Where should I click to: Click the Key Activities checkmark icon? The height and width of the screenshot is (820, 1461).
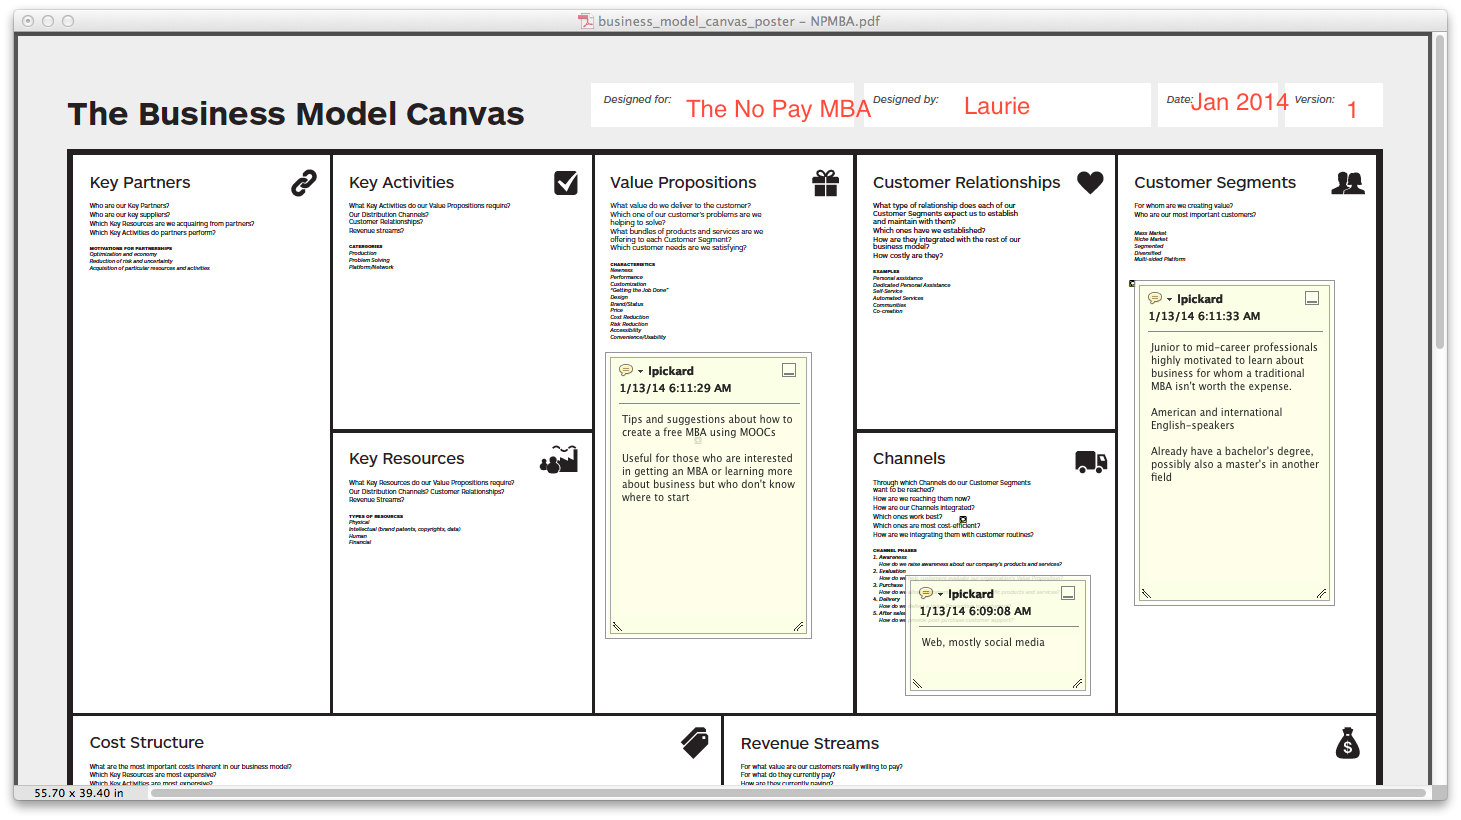click(x=566, y=182)
